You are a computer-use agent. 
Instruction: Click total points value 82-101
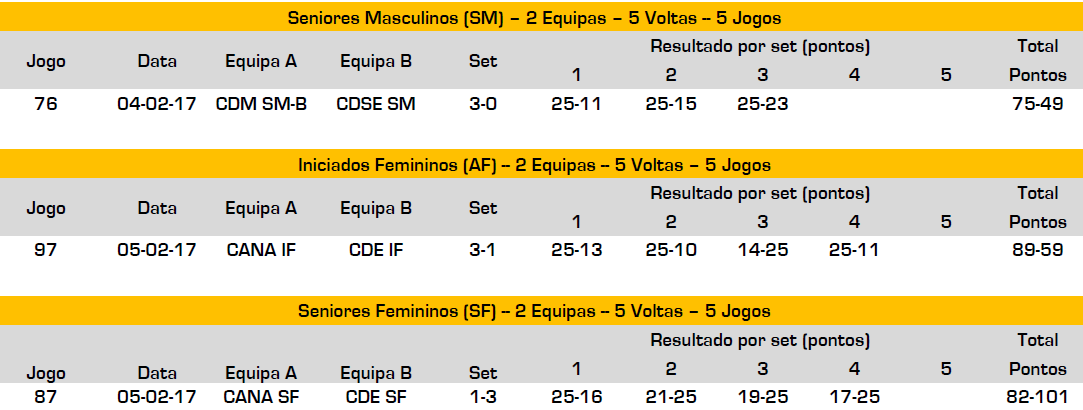click(1036, 397)
